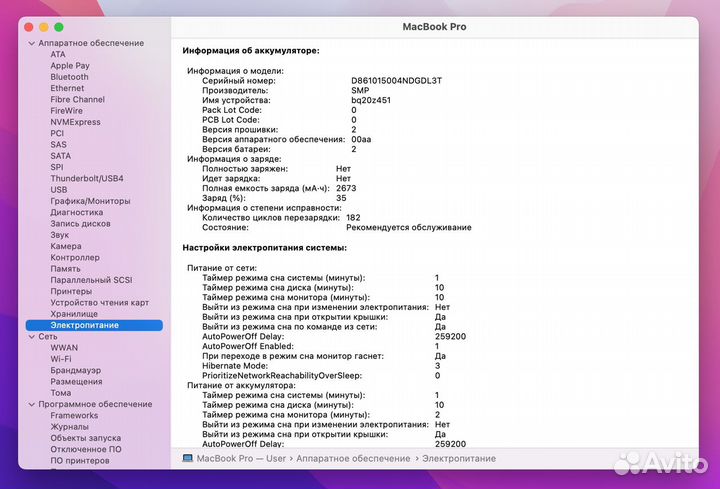720x489 pixels.
Task: Select Fibre Channel entry
Action: click(x=78, y=99)
